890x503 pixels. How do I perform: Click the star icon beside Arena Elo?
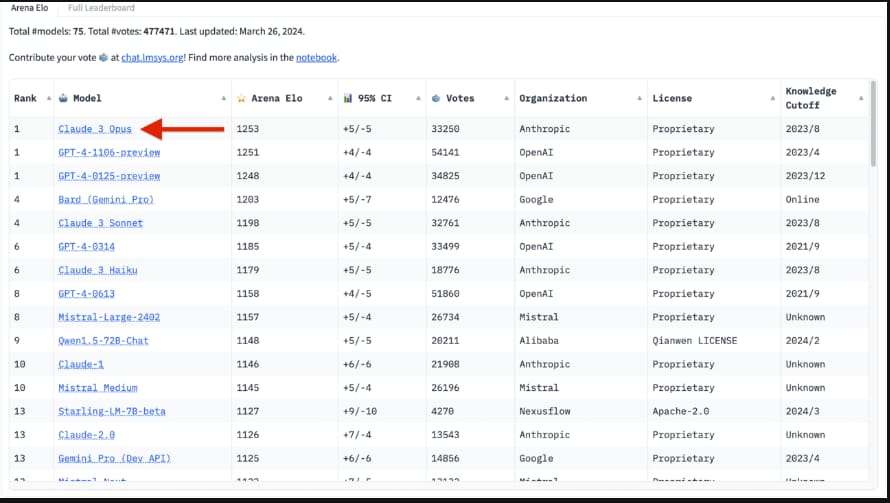click(x=241, y=98)
